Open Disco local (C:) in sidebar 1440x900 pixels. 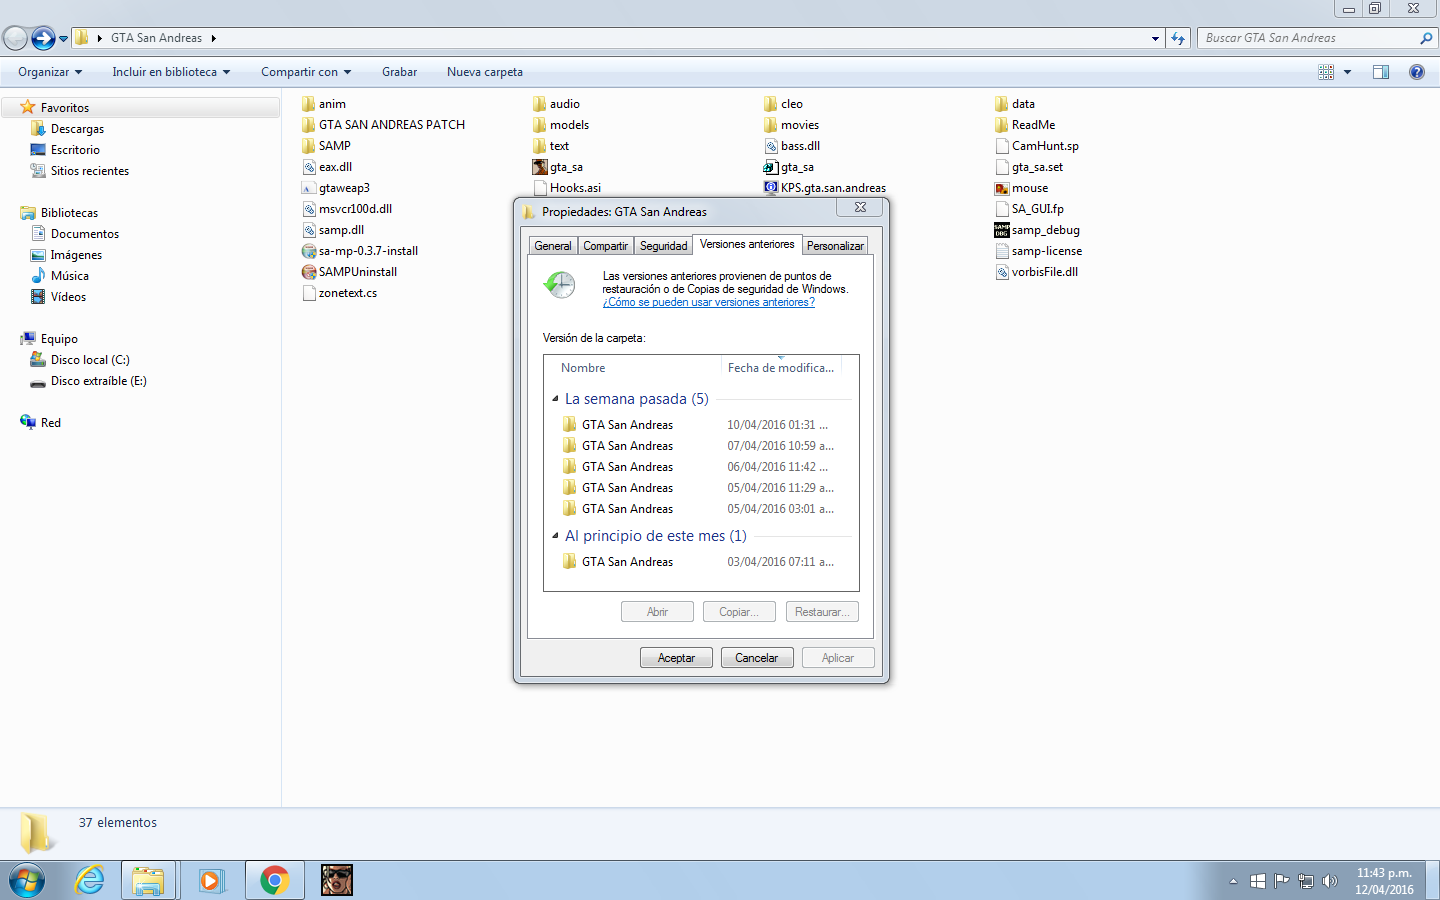[90, 360]
